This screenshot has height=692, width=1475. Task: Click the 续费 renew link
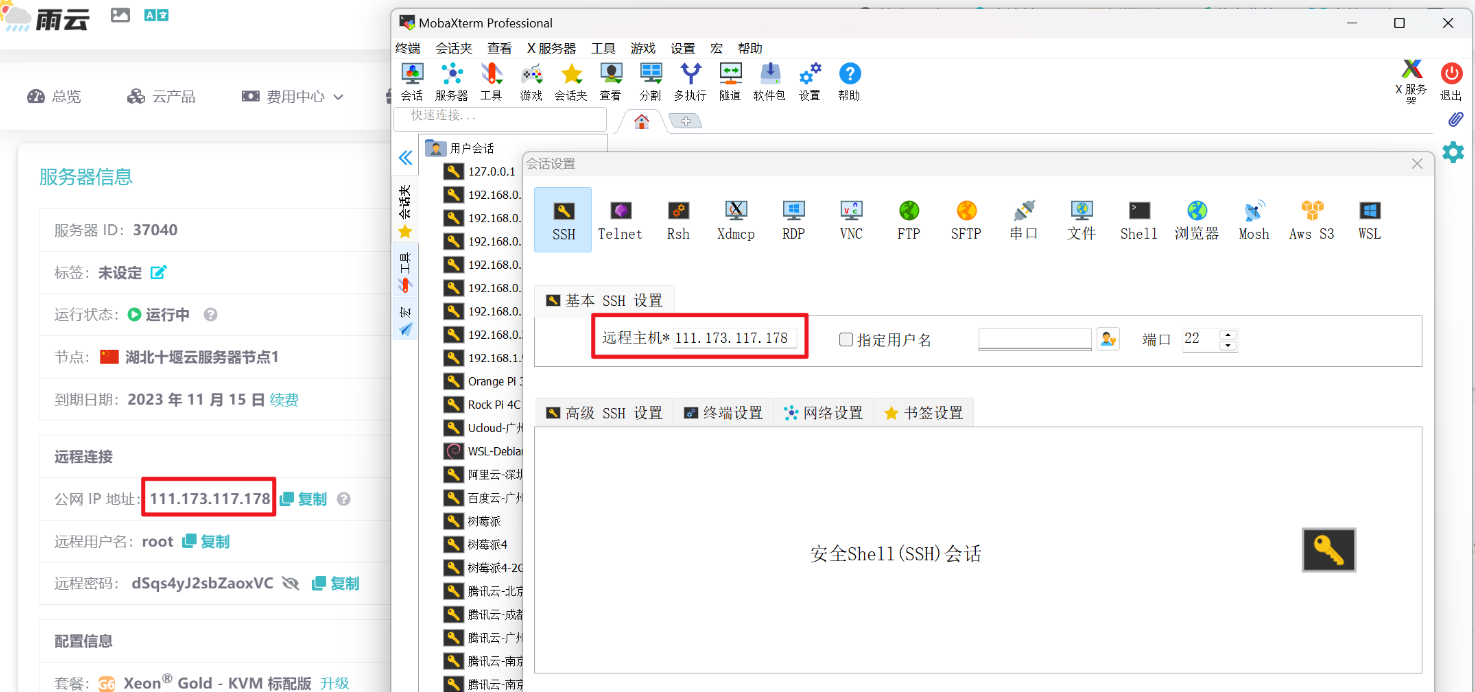point(284,400)
